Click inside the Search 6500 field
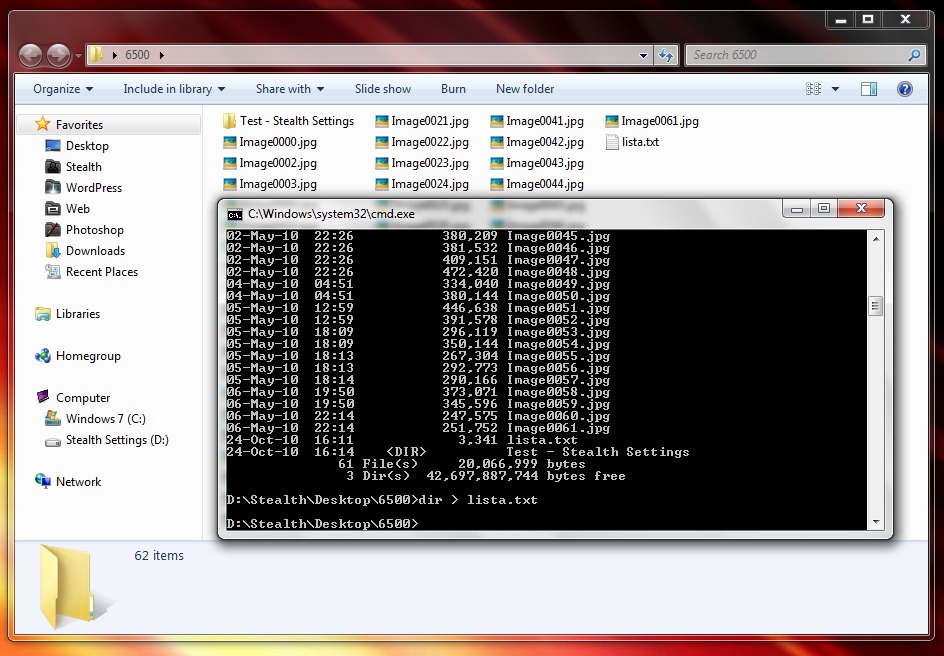 pyautogui.click(x=795, y=55)
